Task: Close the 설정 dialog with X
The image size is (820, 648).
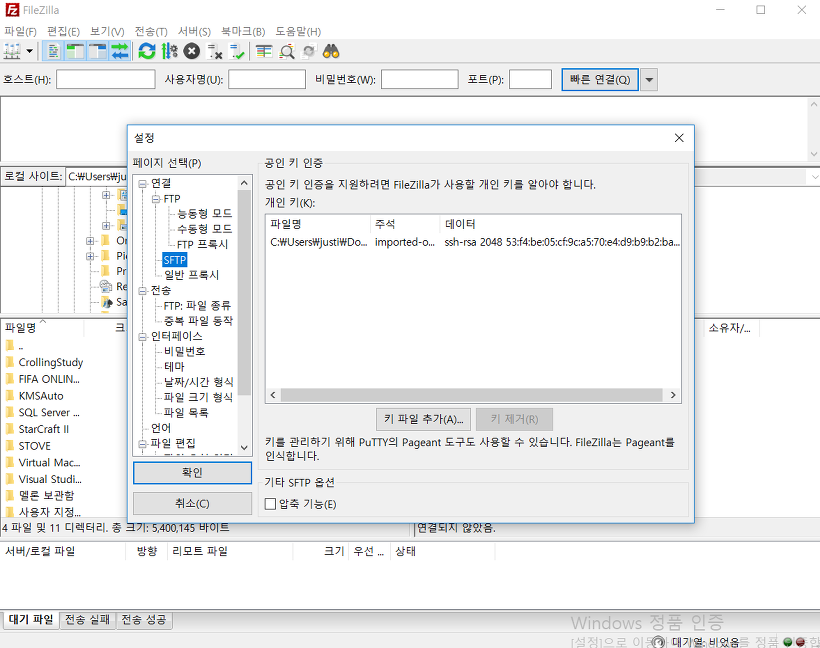Action: pyautogui.click(x=679, y=138)
